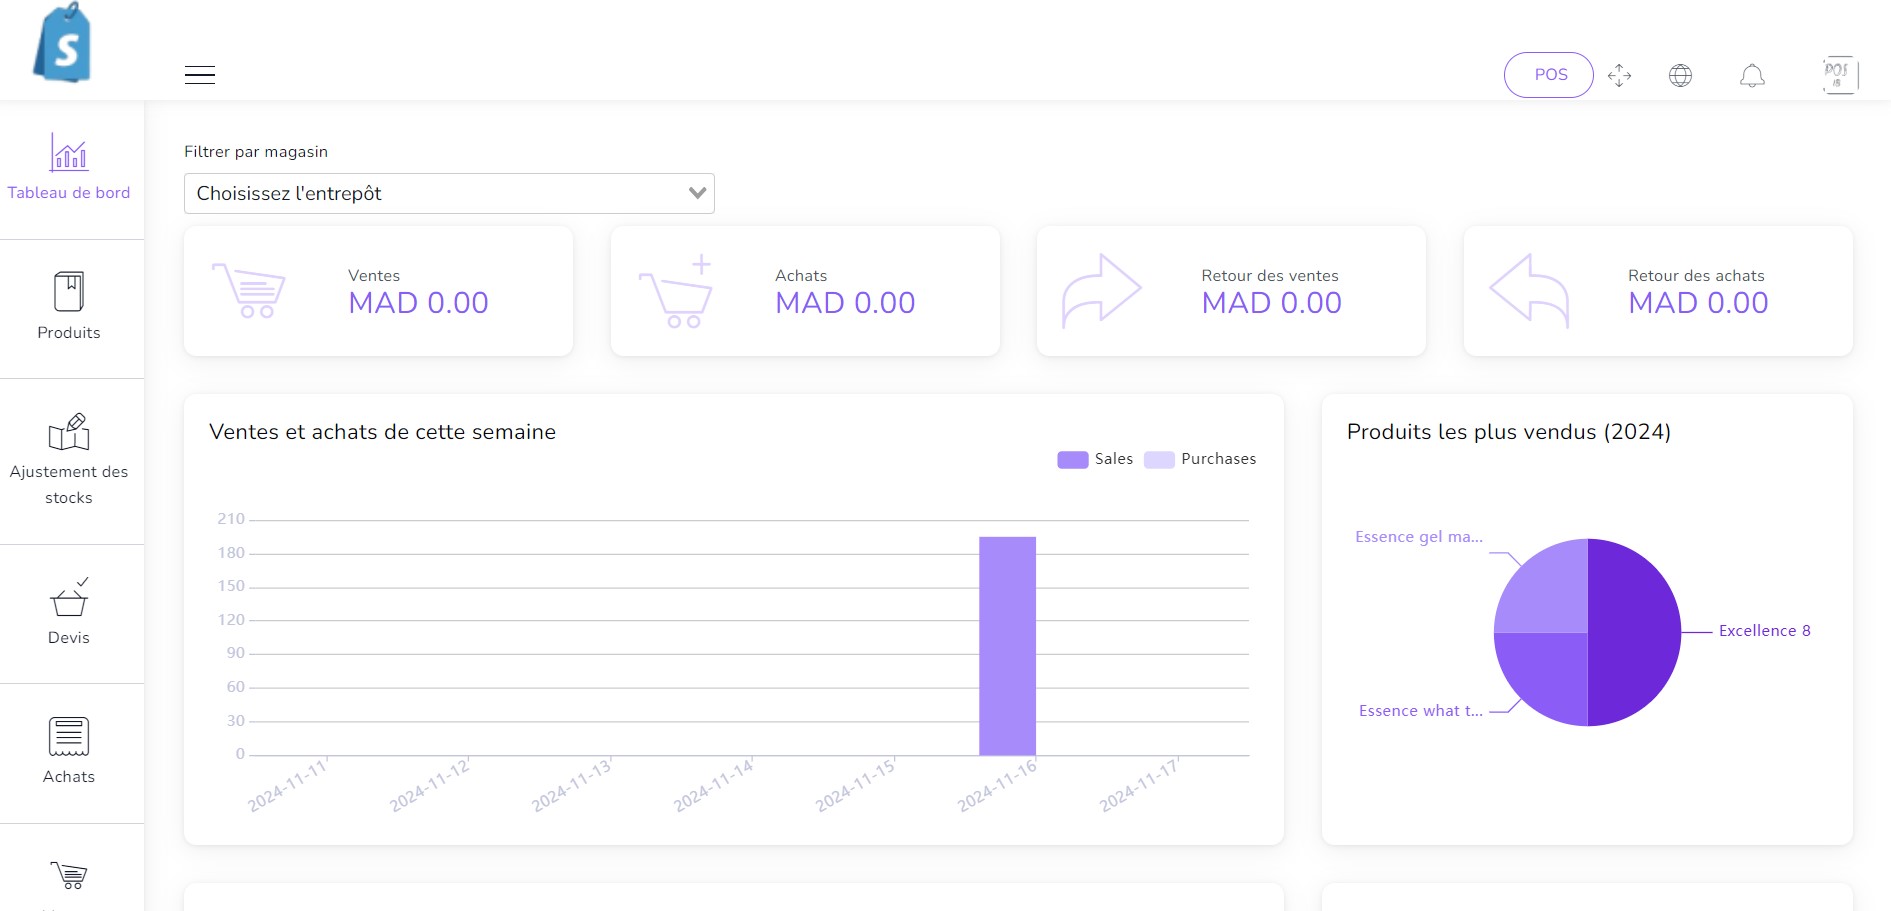Click the Essence gel ma... label
The width and height of the screenshot is (1891, 911).
(x=1418, y=537)
